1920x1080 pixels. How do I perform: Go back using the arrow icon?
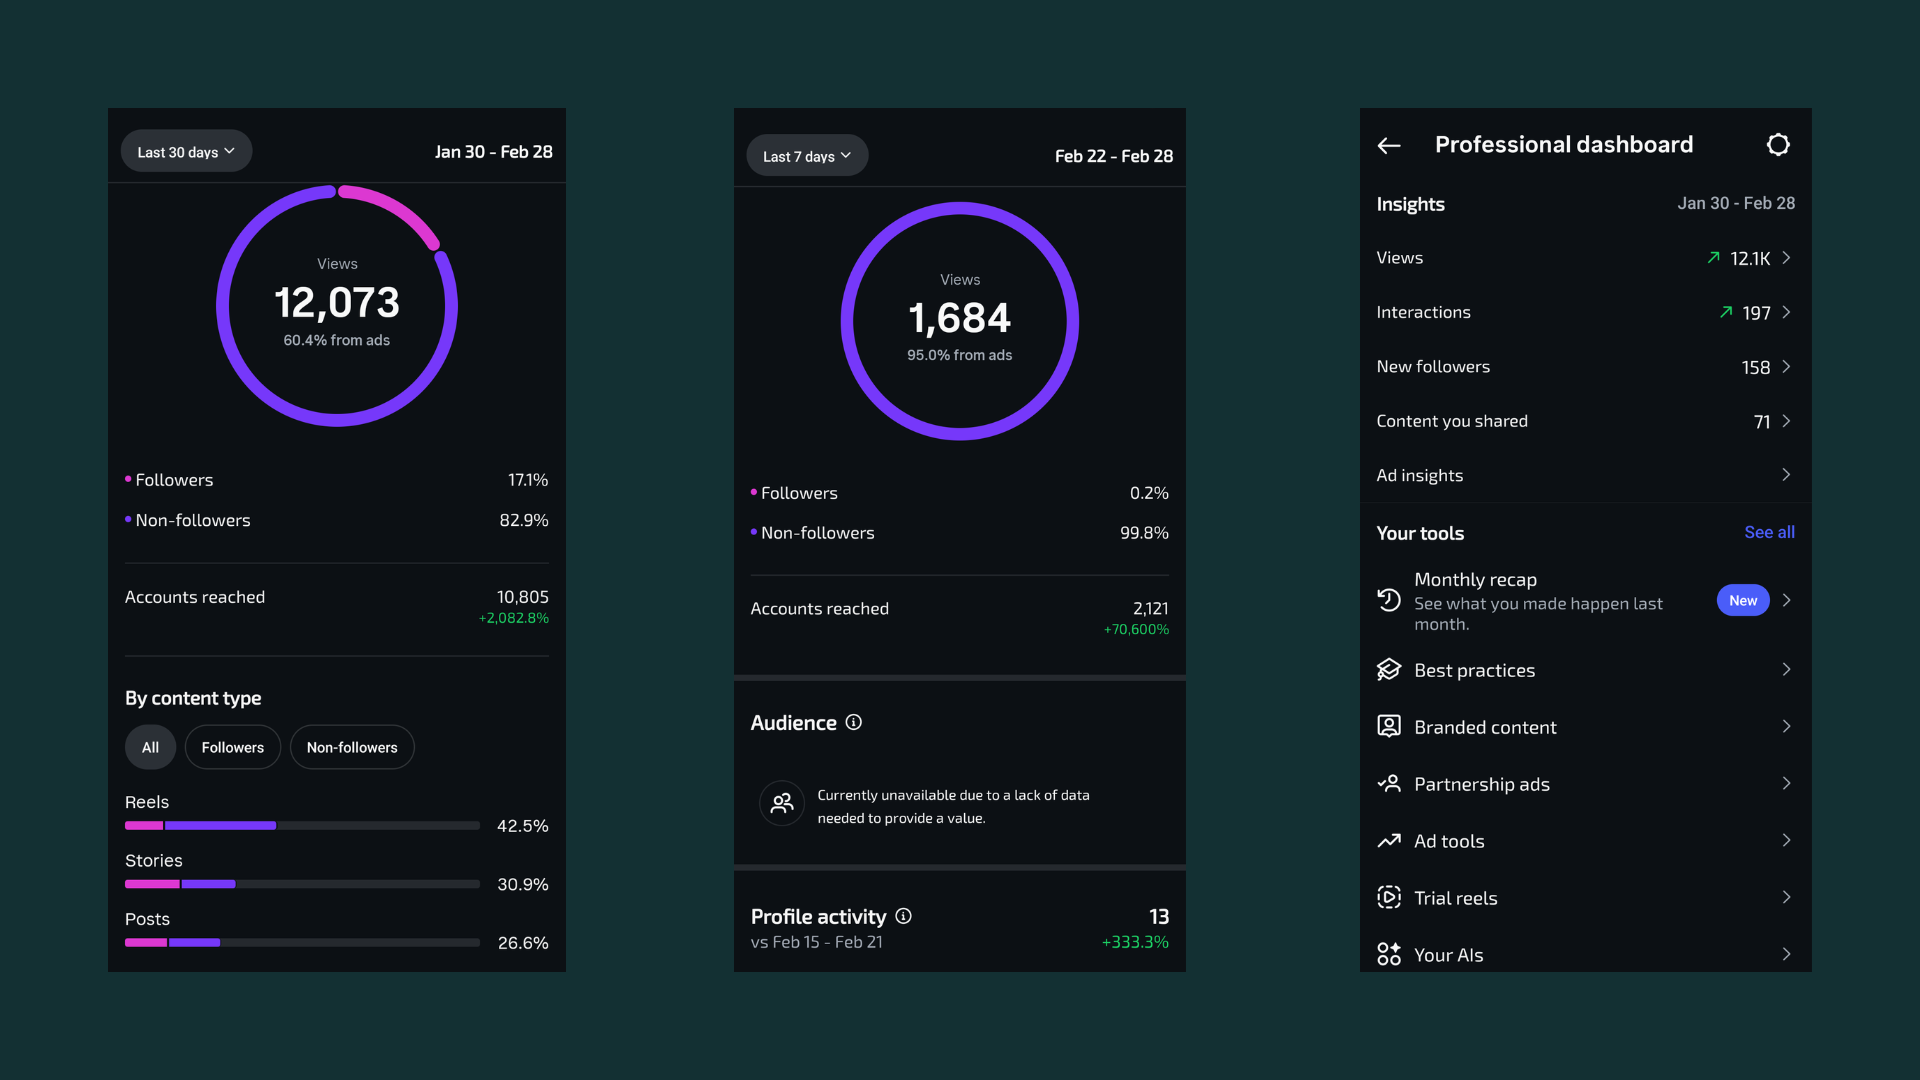tap(1389, 146)
